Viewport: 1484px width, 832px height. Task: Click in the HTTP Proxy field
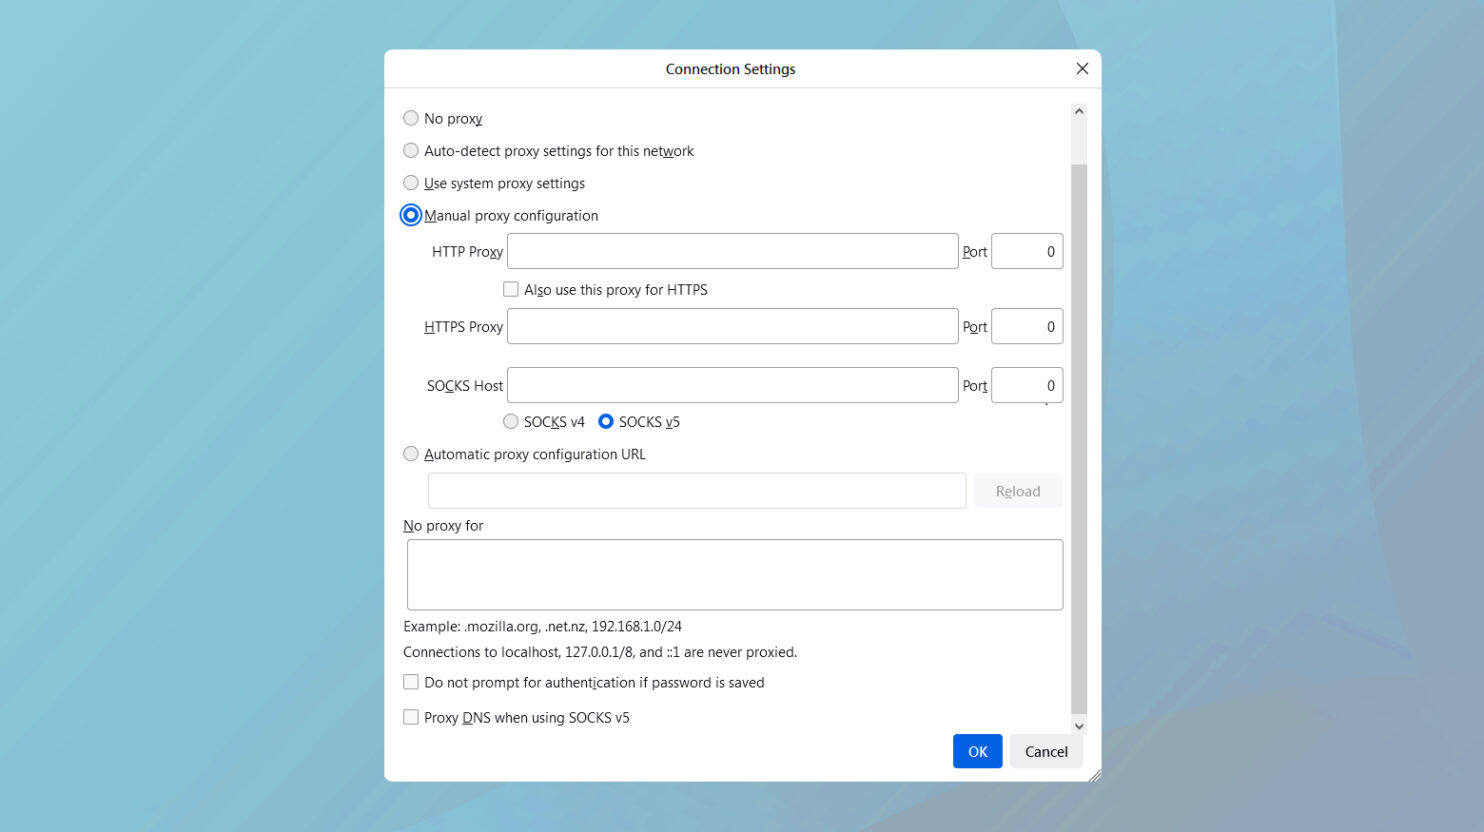tap(732, 251)
